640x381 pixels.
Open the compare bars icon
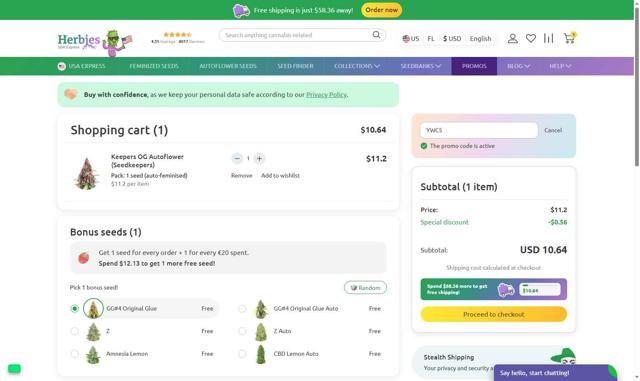[549, 38]
